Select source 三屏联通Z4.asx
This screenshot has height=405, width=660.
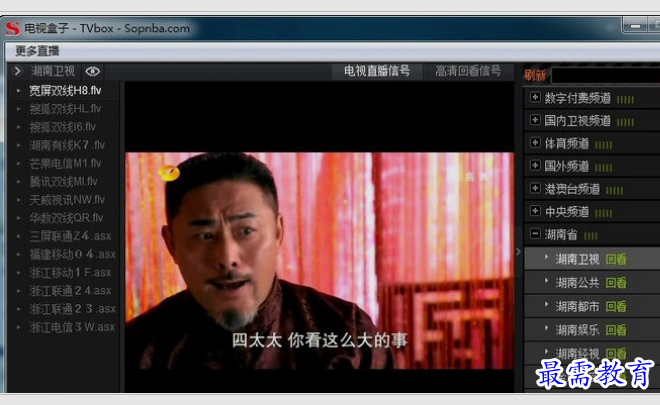70,236
